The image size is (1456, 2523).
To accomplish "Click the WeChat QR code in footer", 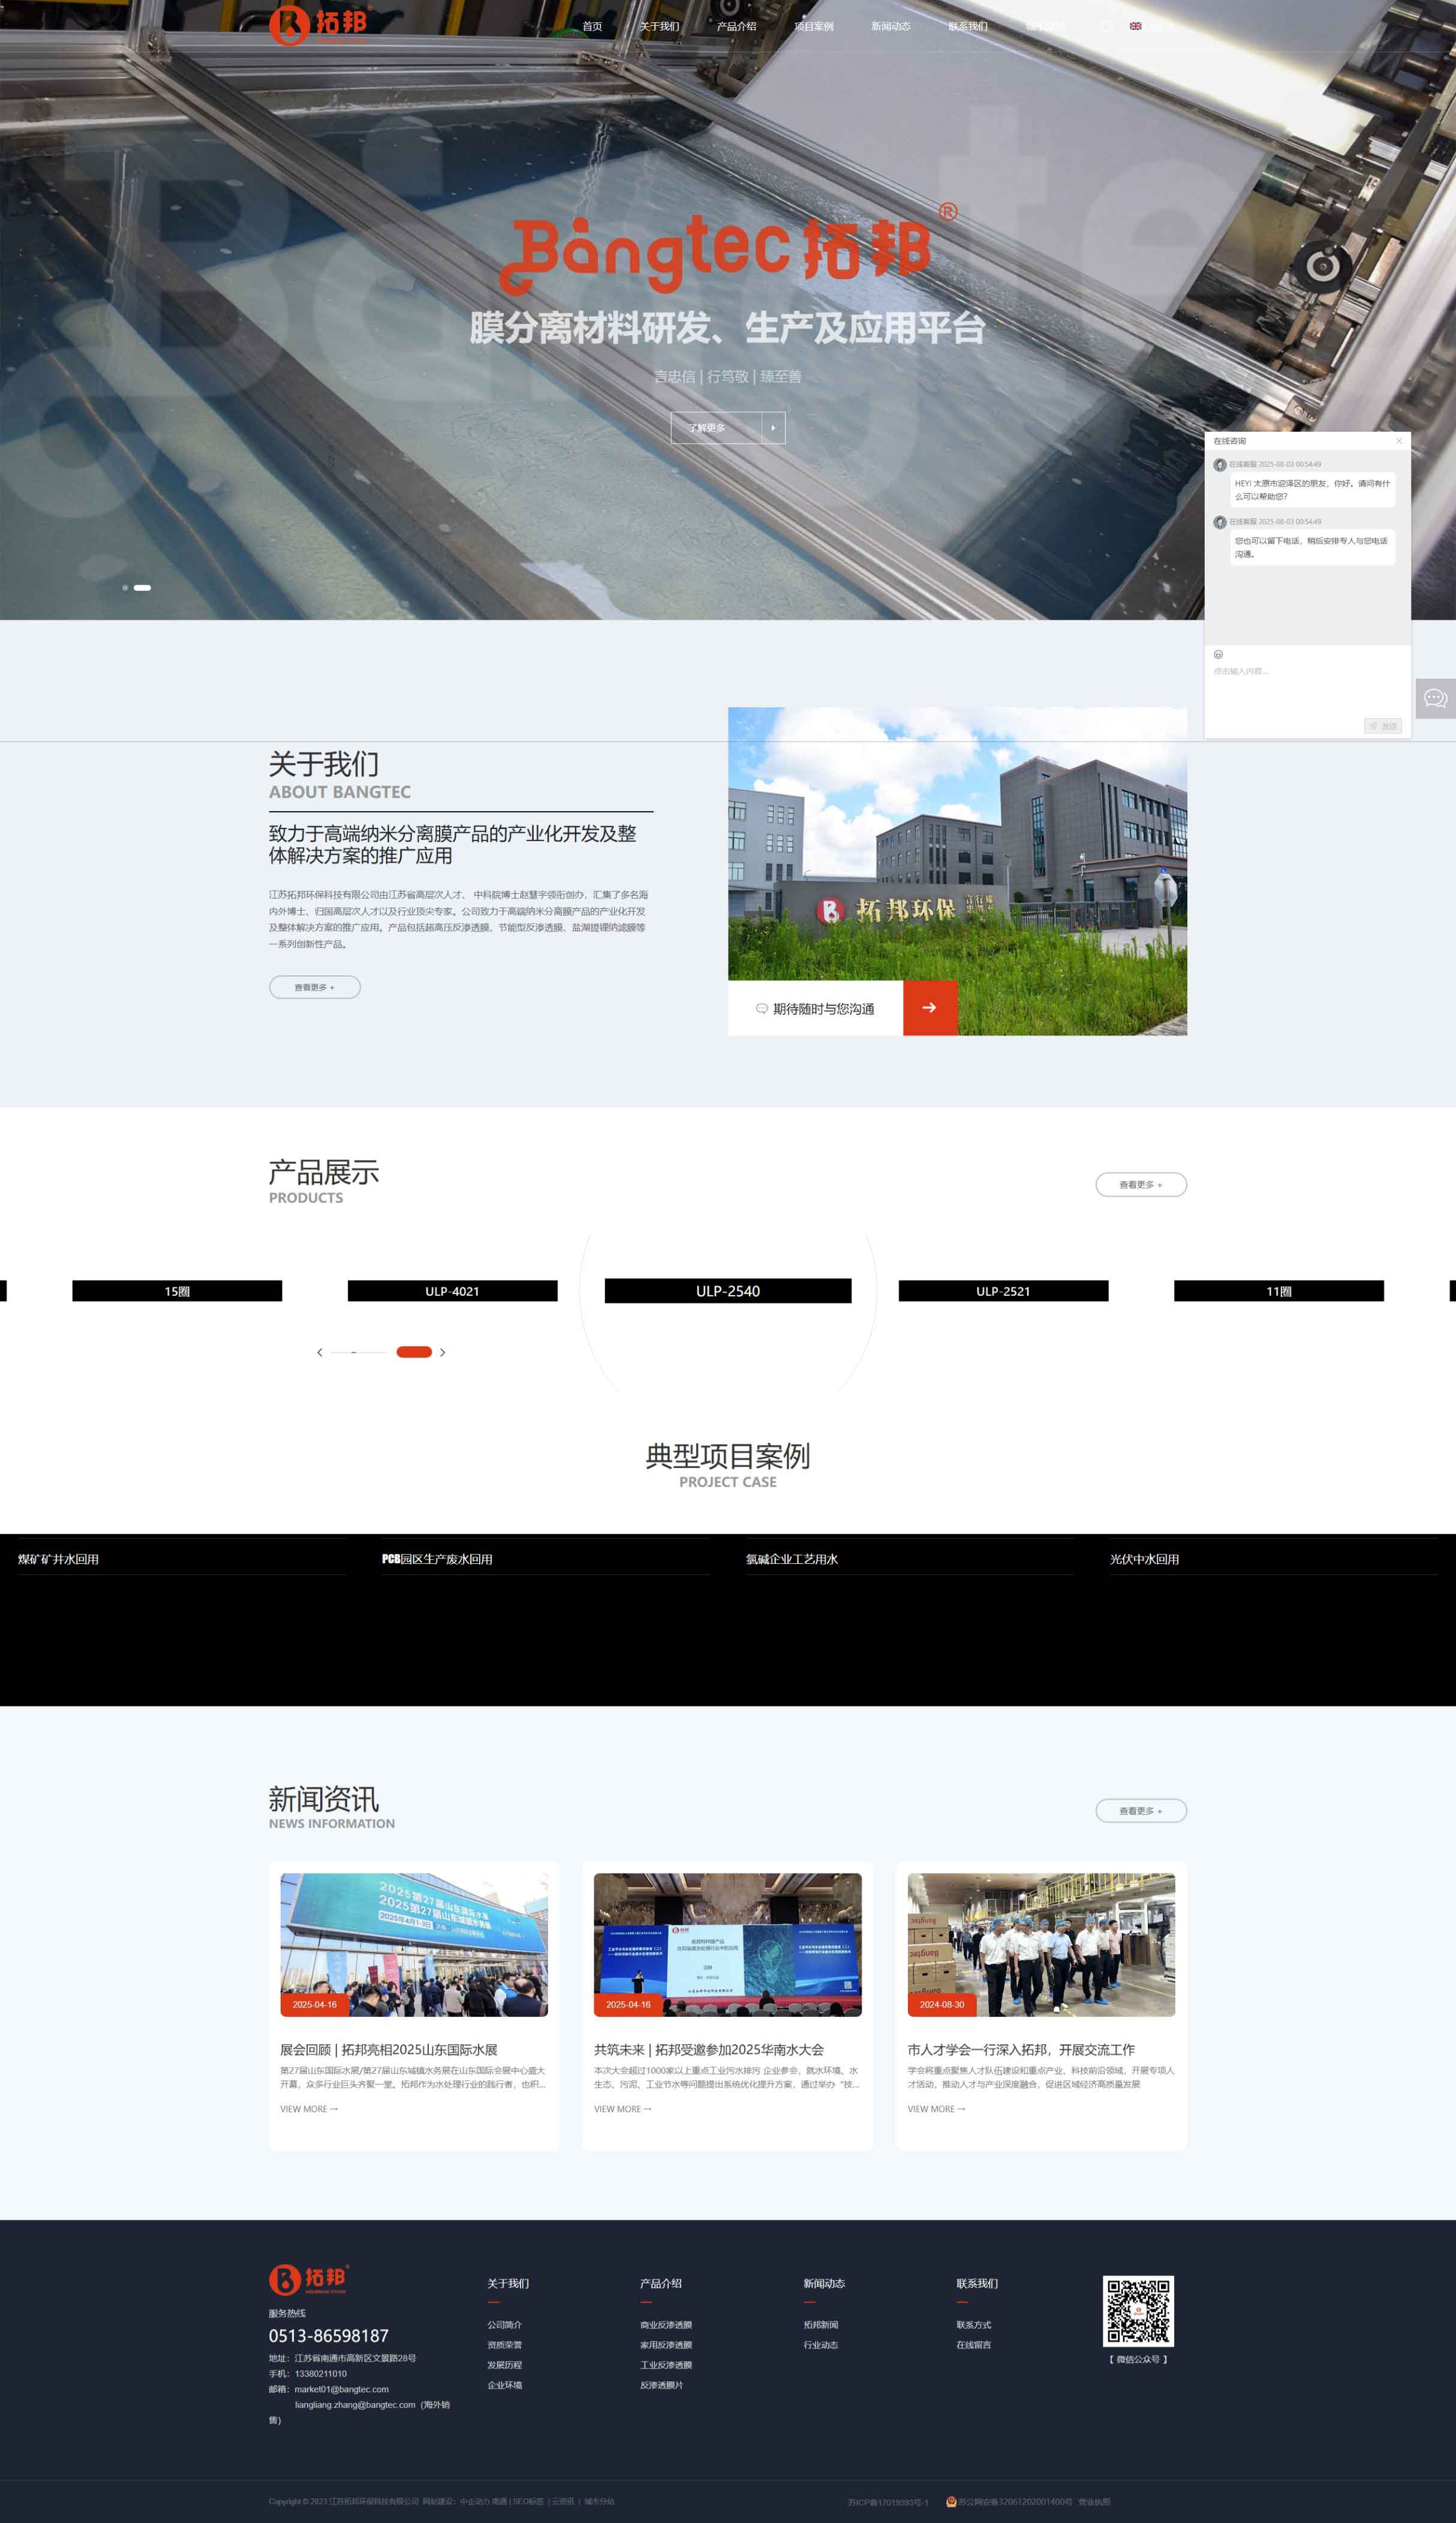I will point(1138,2311).
